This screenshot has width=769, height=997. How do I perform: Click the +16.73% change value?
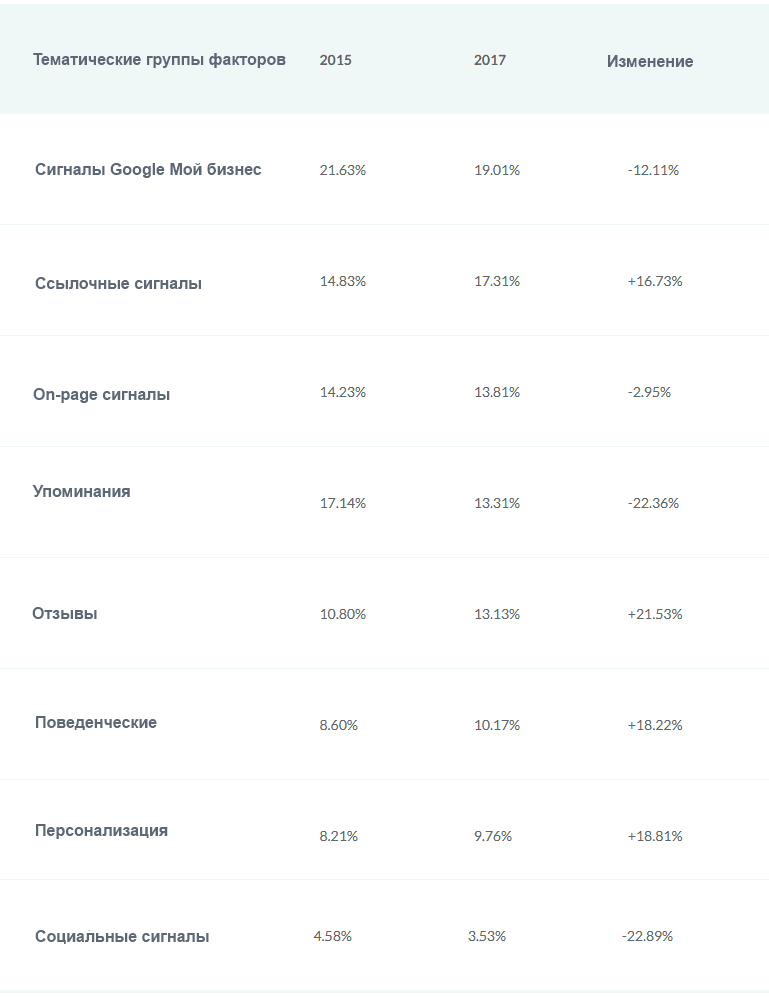(655, 281)
